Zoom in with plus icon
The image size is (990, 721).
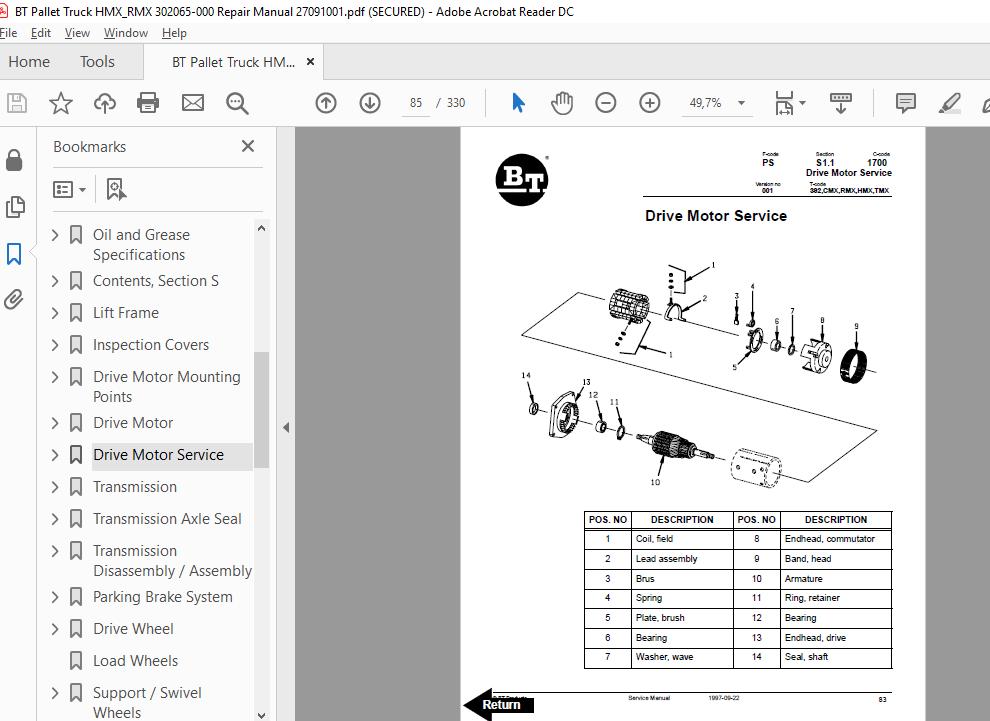[650, 103]
